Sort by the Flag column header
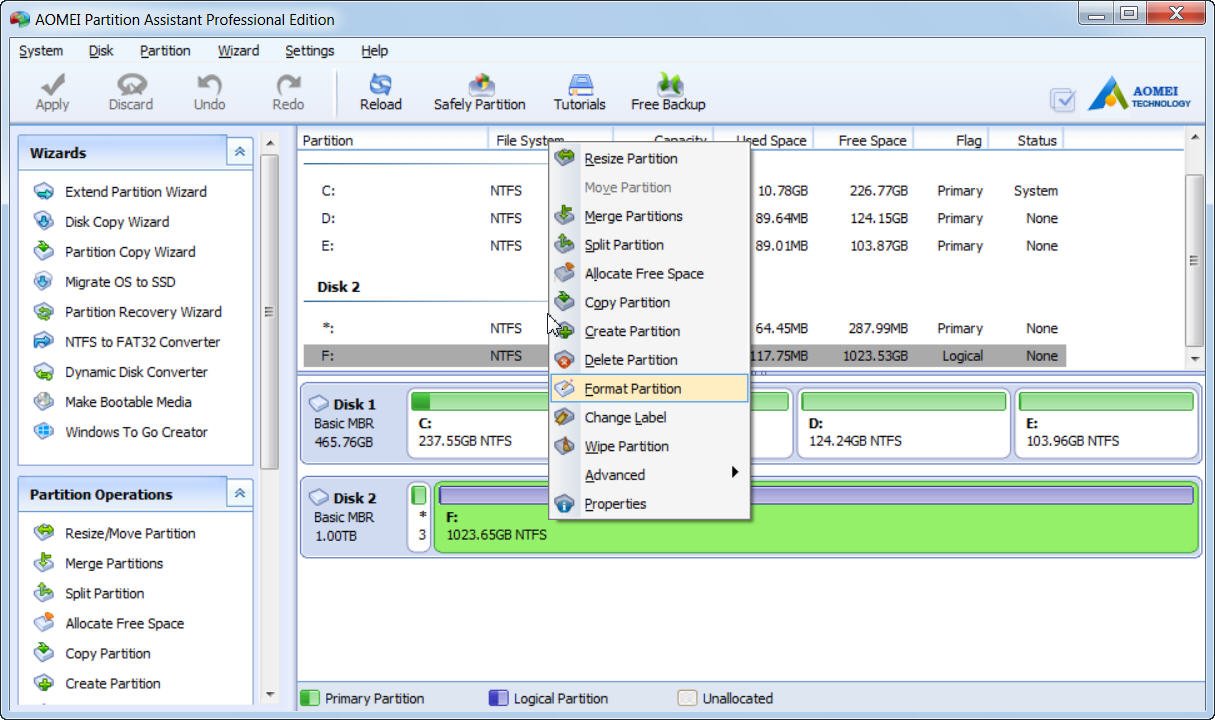1215x720 pixels. click(950, 141)
